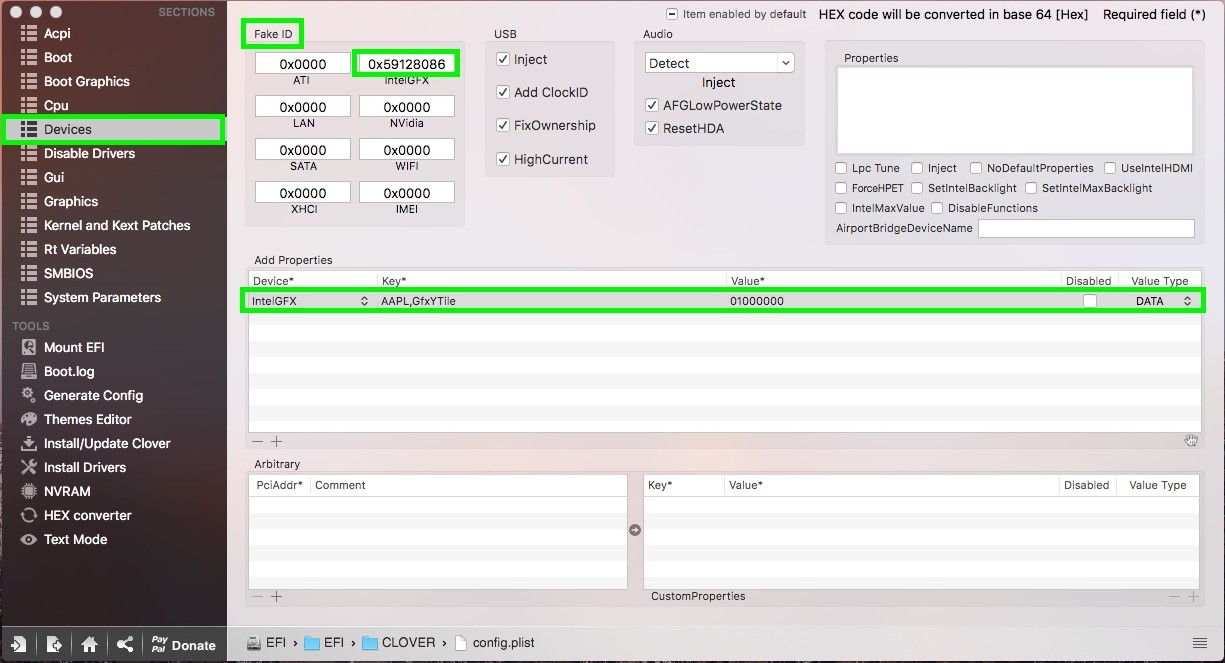
Task: Click the Graphics section list icon
Action: pyautogui.click(x=28, y=201)
